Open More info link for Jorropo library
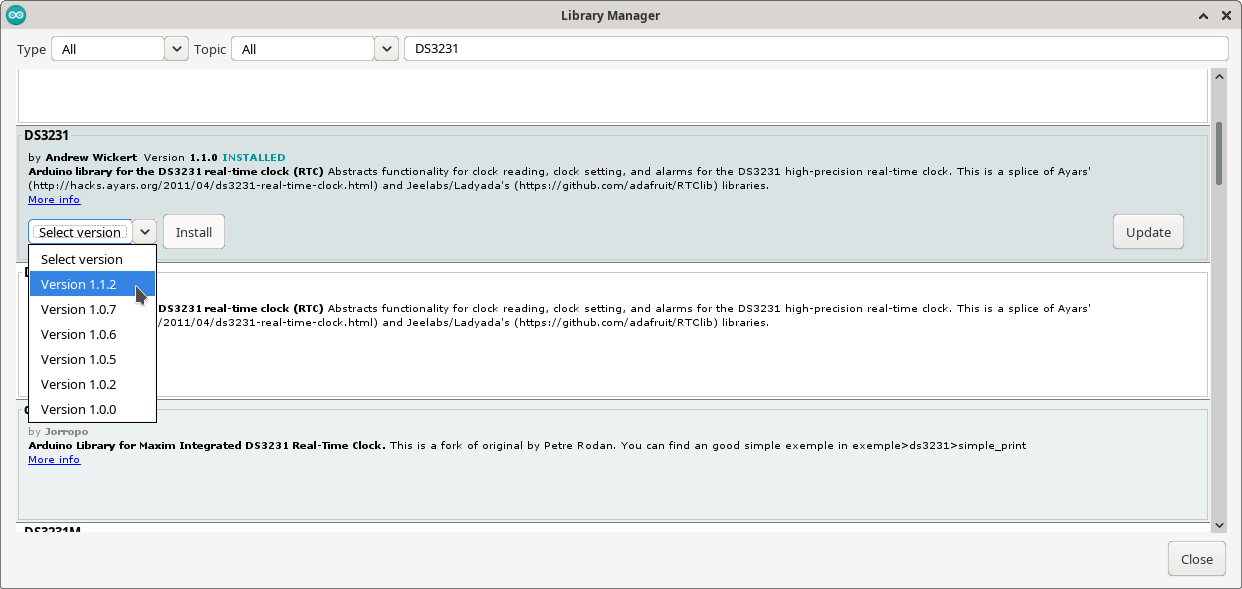Viewport: 1242px width, 589px height. click(54, 459)
